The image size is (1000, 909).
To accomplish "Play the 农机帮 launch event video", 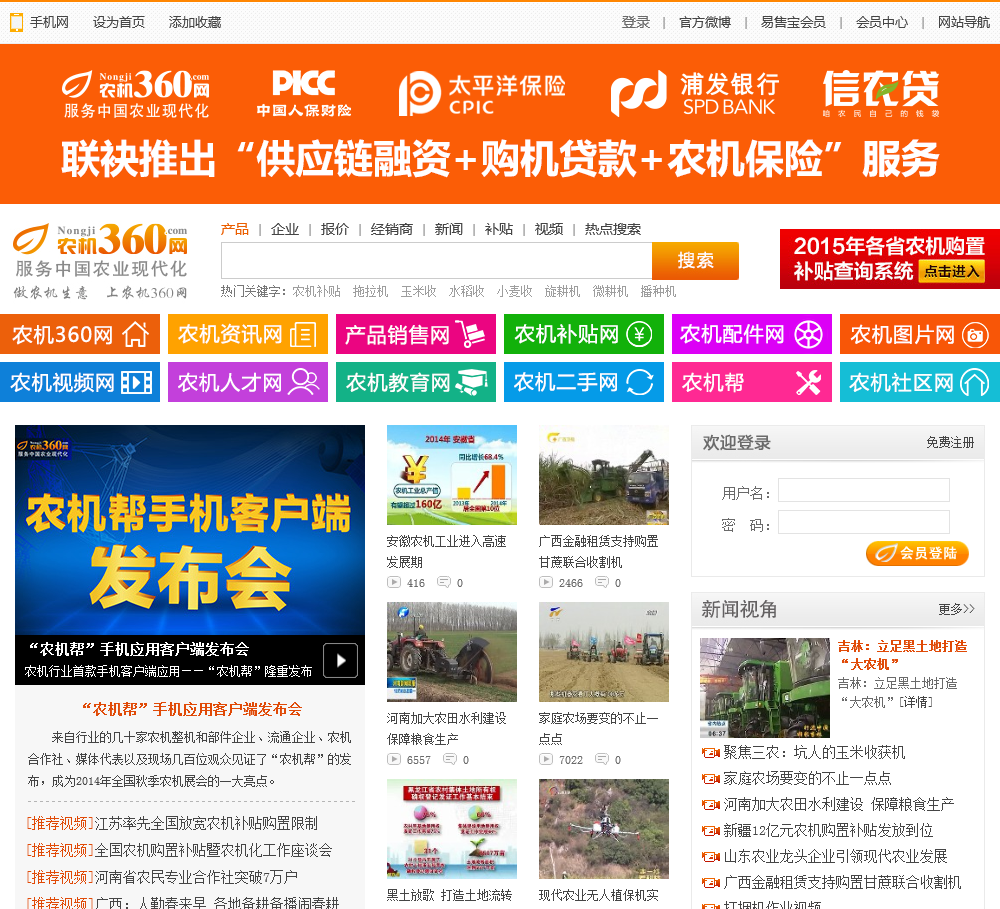I will coord(340,660).
